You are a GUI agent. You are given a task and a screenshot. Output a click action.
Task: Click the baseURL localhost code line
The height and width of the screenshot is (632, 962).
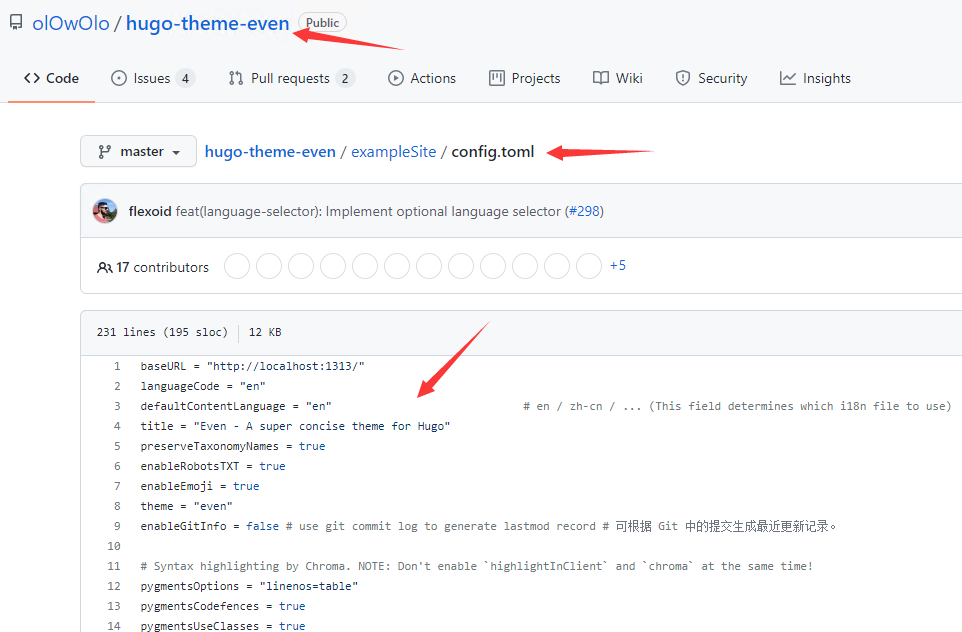[x=253, y=366]
